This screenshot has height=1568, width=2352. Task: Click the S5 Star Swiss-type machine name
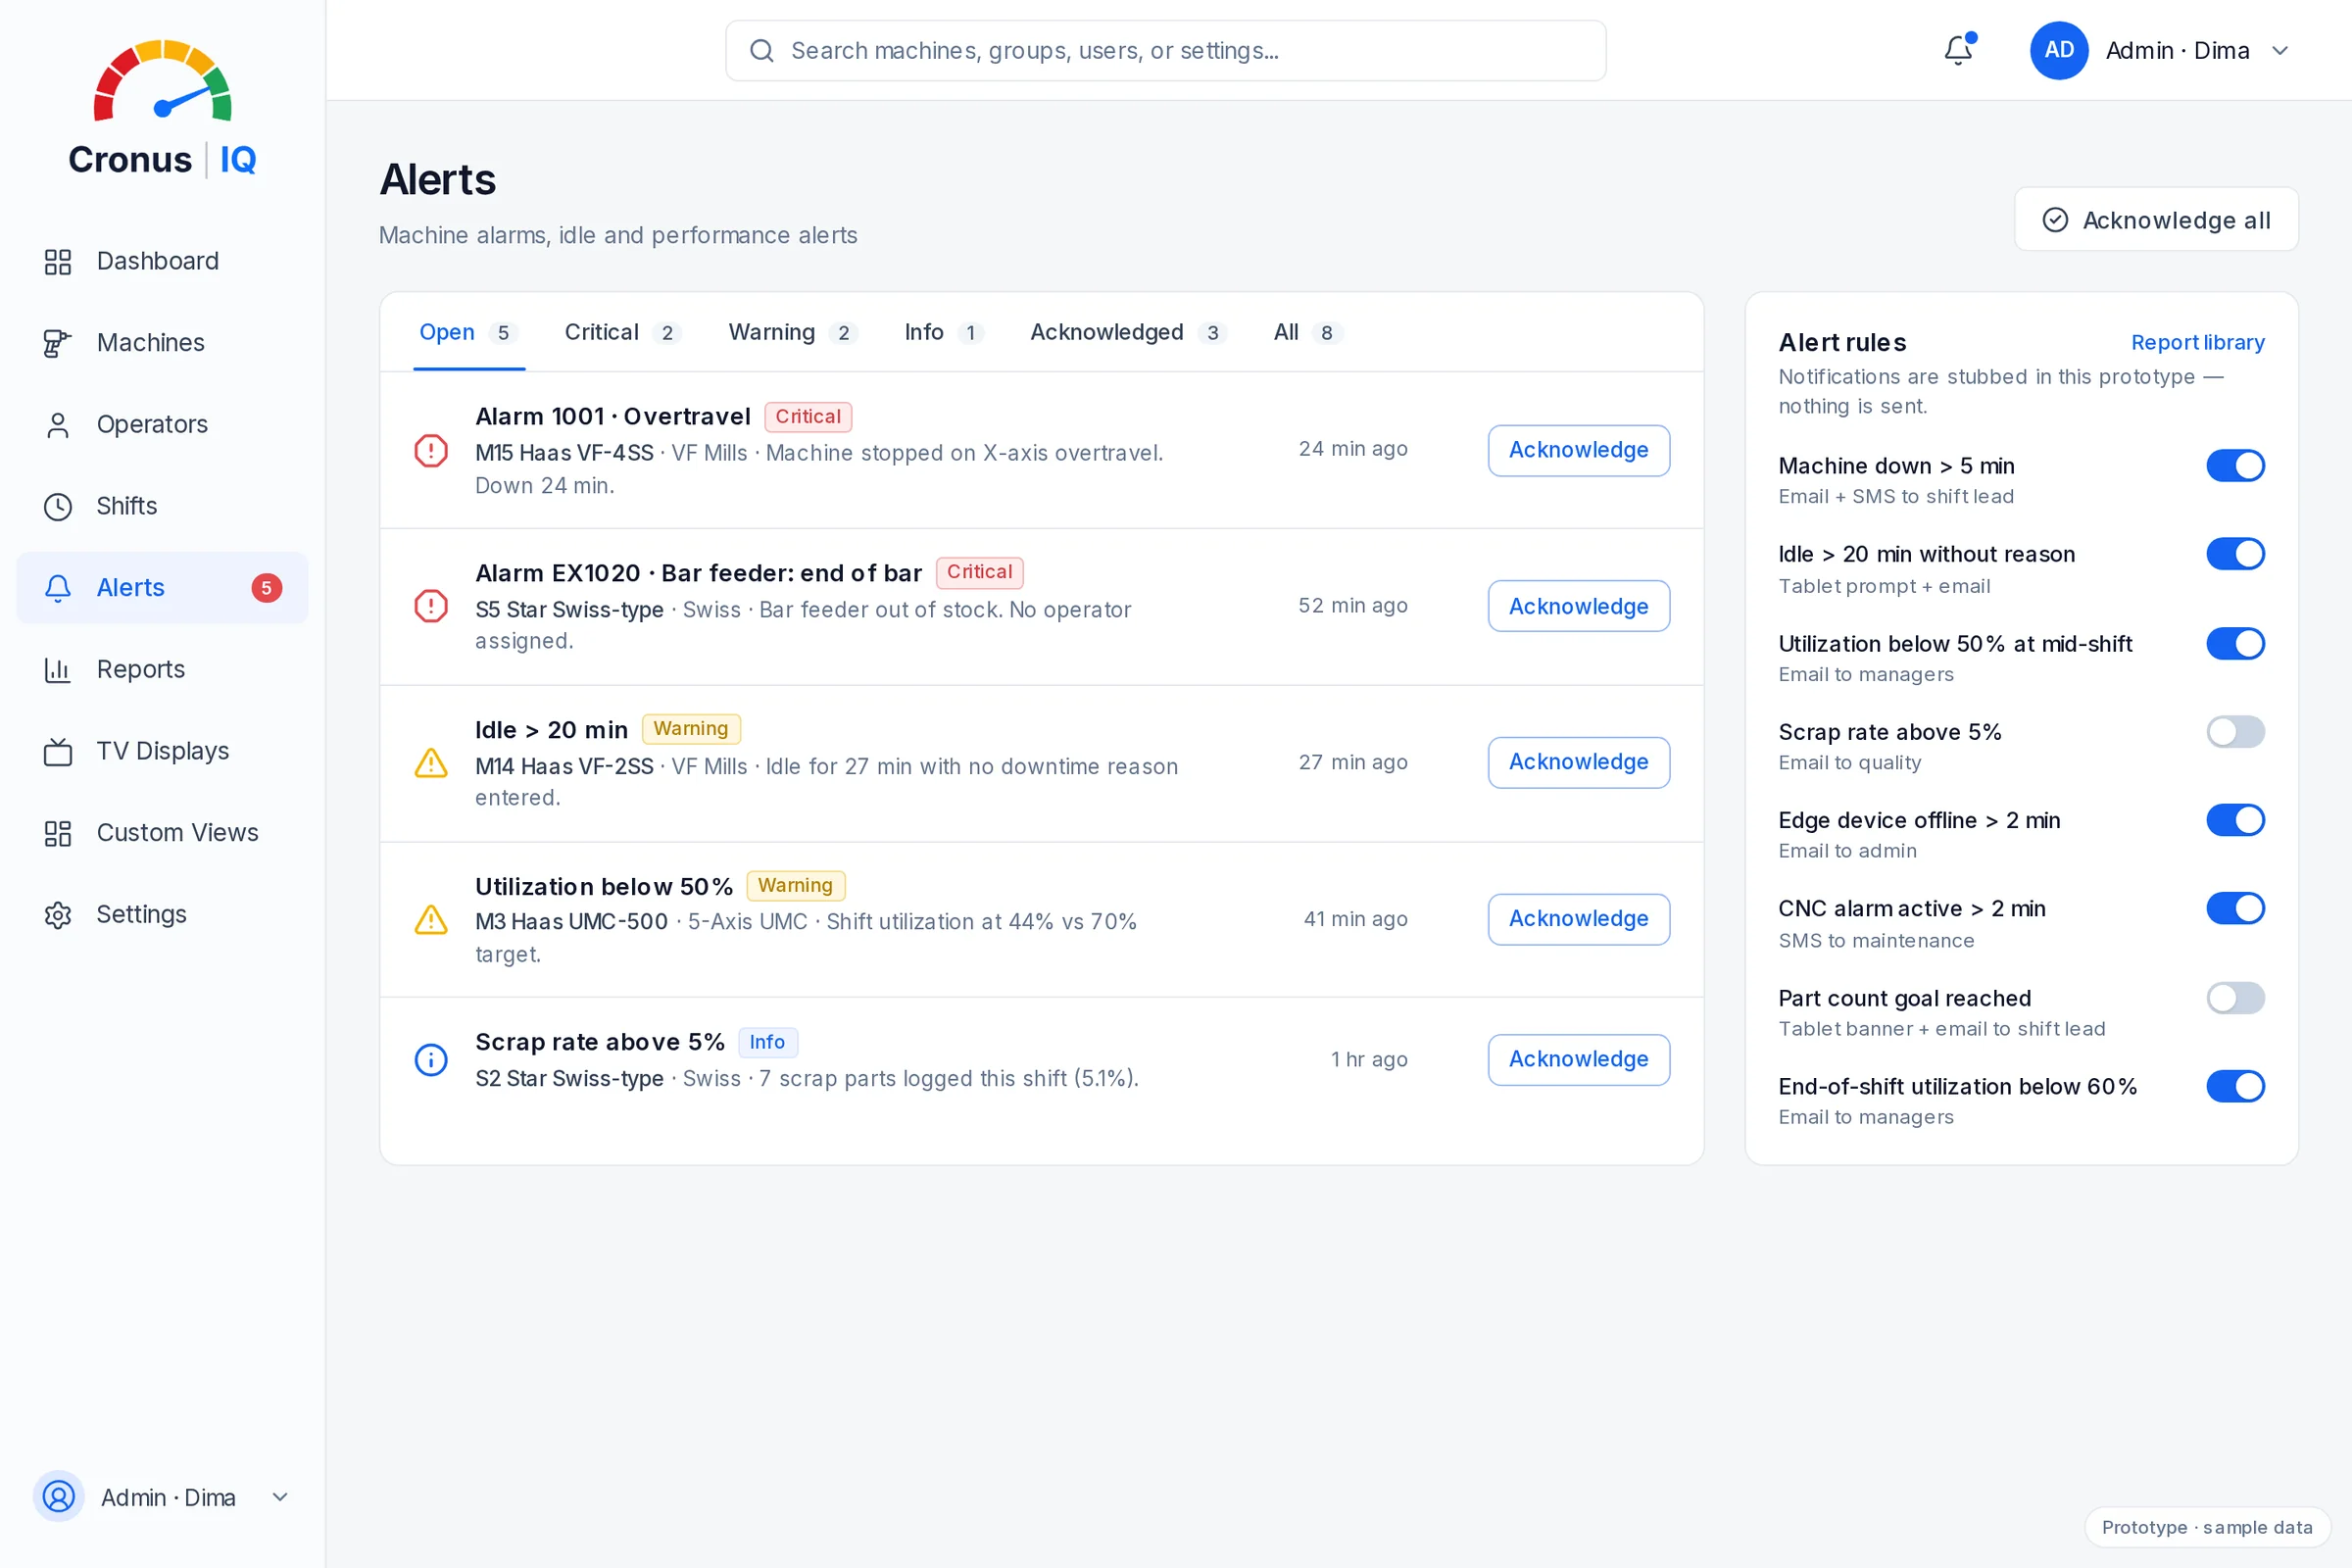click(x=569, y=610)
